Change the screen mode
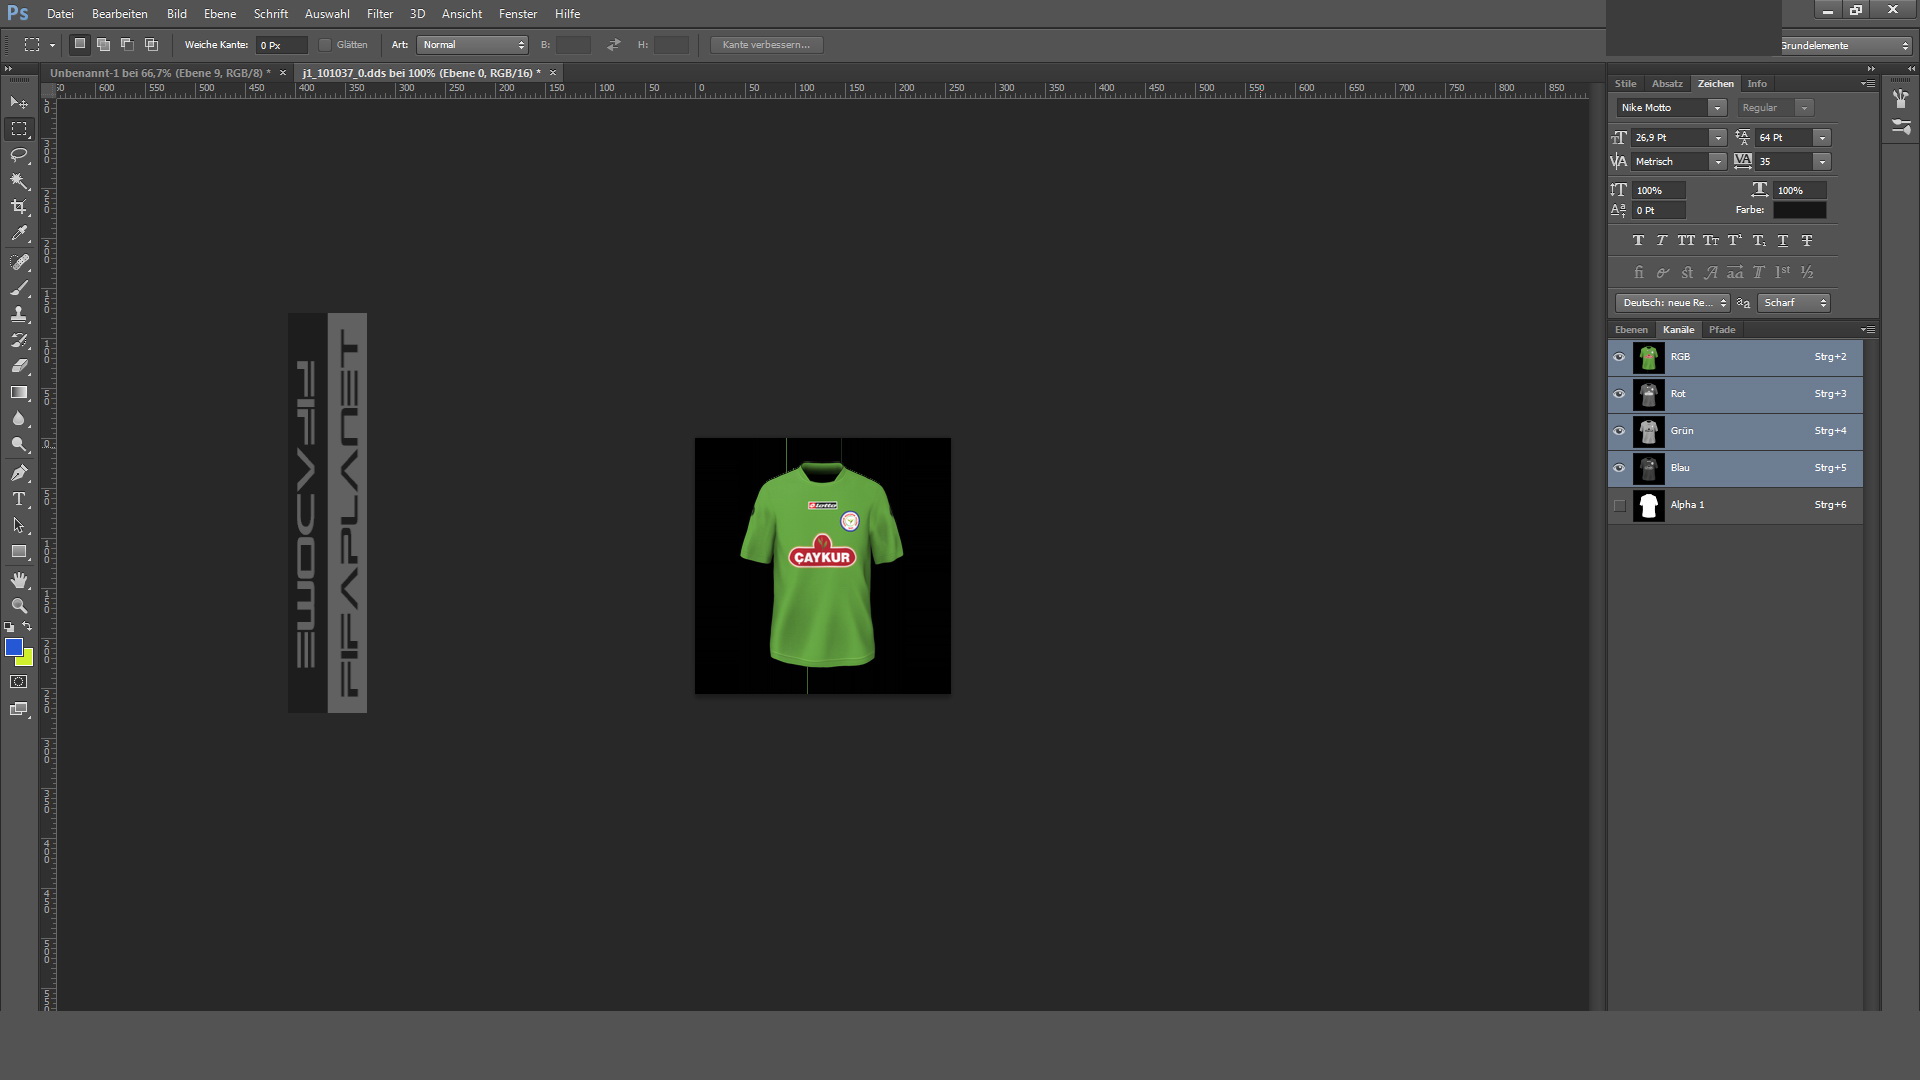The width and height of the screenshot is (1920, 1080). (19, 709)
